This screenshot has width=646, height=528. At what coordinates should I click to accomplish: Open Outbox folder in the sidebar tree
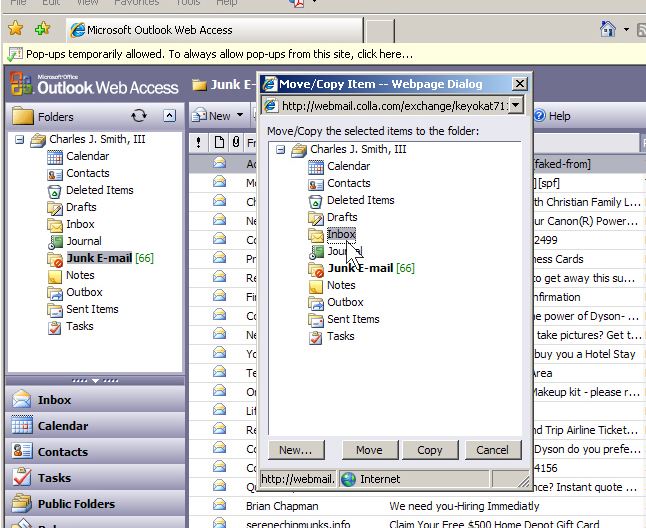point(84,292)
